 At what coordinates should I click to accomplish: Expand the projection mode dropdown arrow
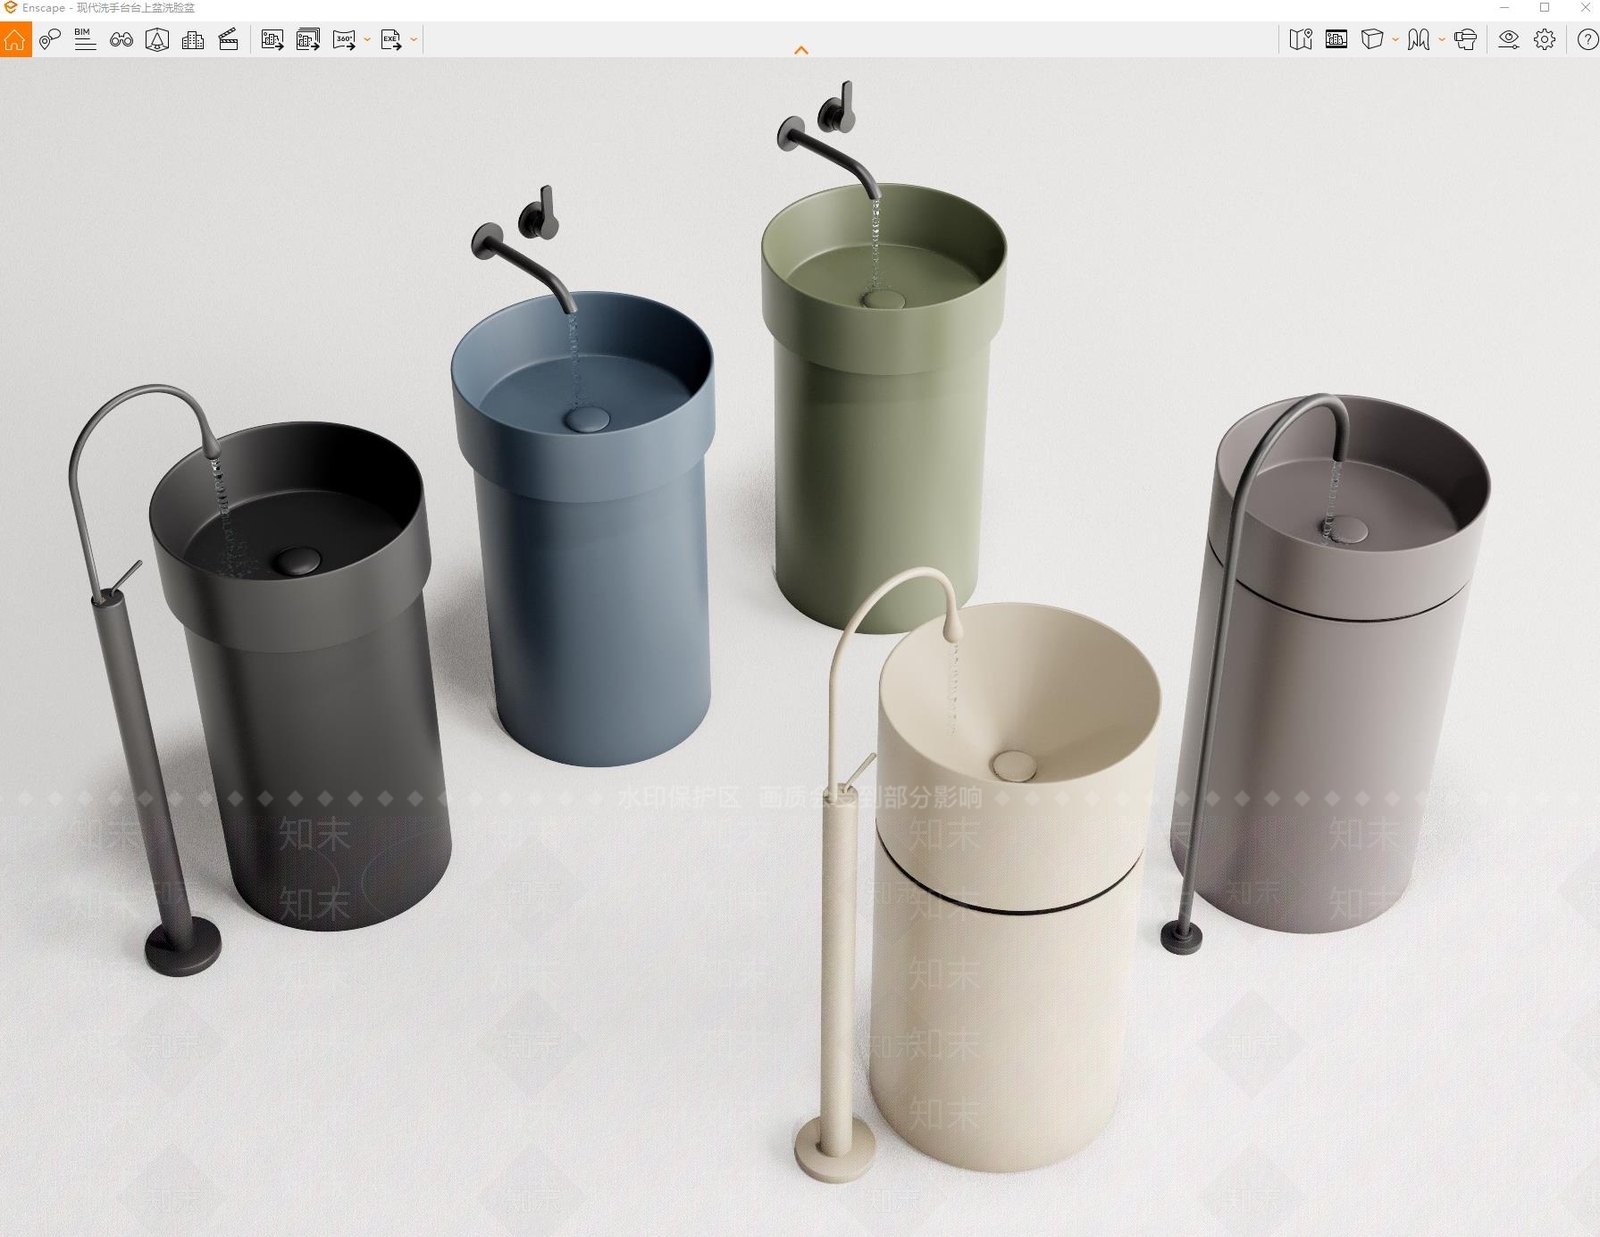(1395, 40)
